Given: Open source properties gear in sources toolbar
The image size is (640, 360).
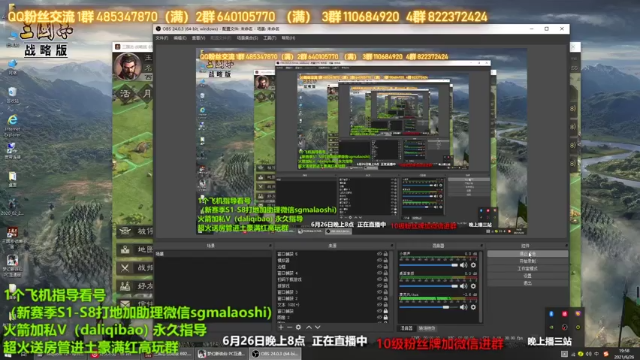Looking at the screenshot, I should (x=298, y=327).
